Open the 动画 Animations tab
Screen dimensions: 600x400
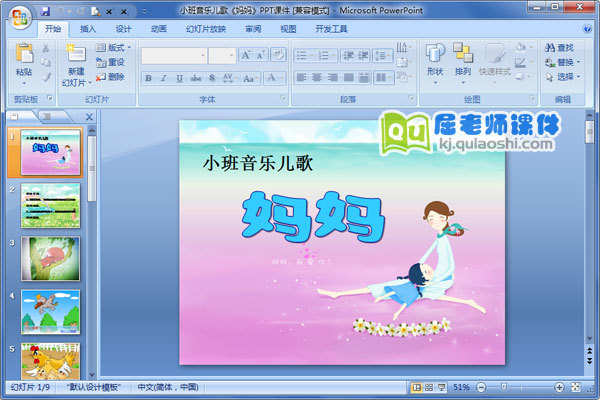(x=159, y=29)
